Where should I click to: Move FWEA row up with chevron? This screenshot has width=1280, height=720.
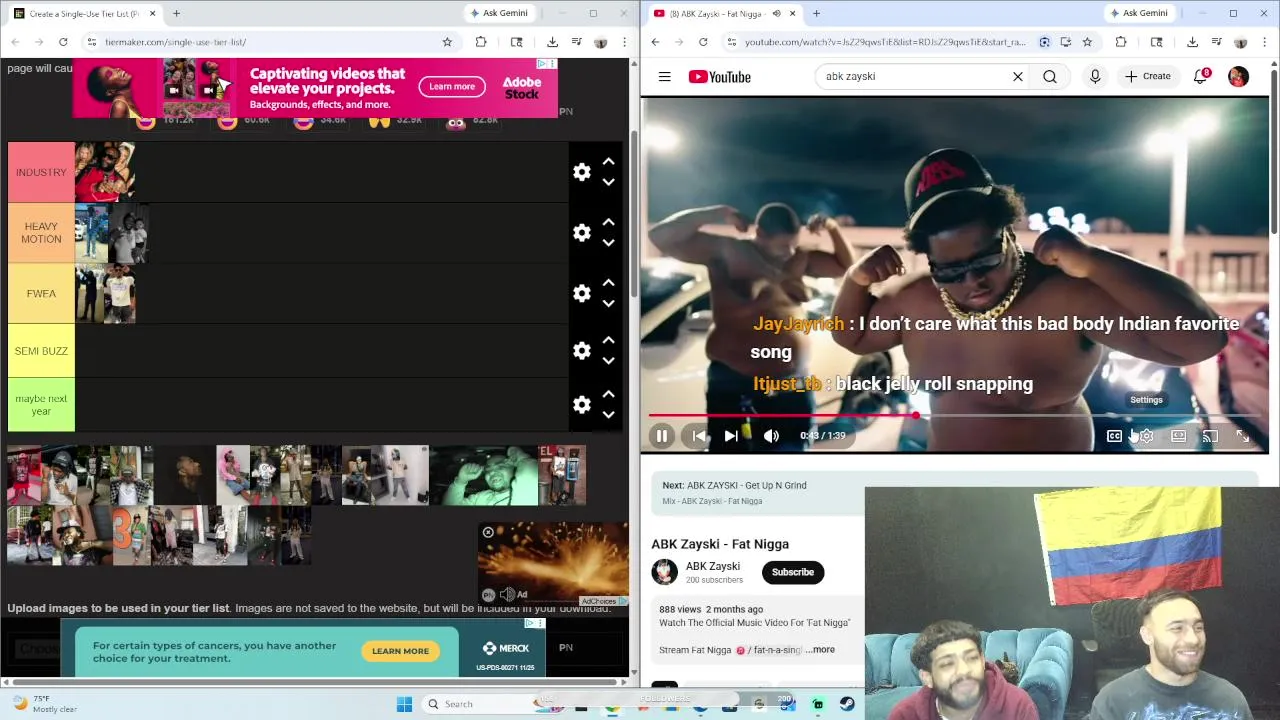[608, 283]
